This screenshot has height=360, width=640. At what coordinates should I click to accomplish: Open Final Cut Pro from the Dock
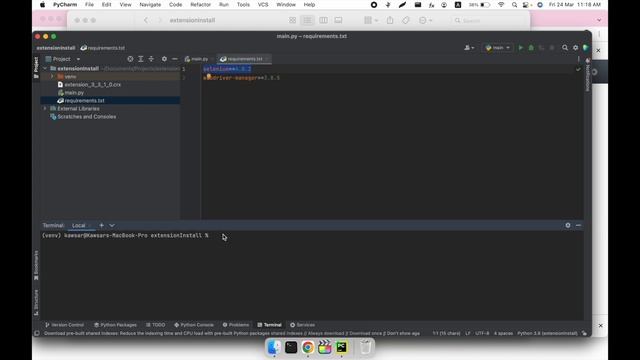pos(324,347)
